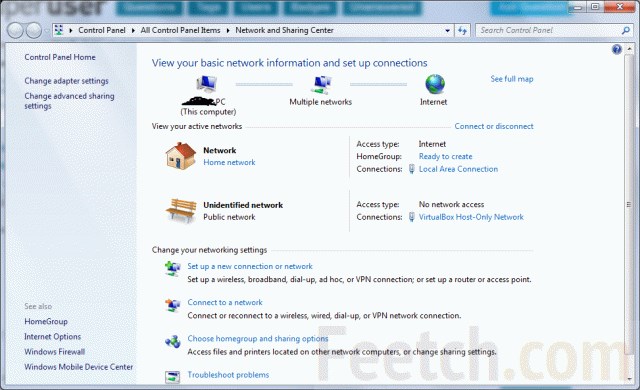Open Troubleshoot problems link
The width and height of the screenshot is (640, 390).
[x=228, y=374]
